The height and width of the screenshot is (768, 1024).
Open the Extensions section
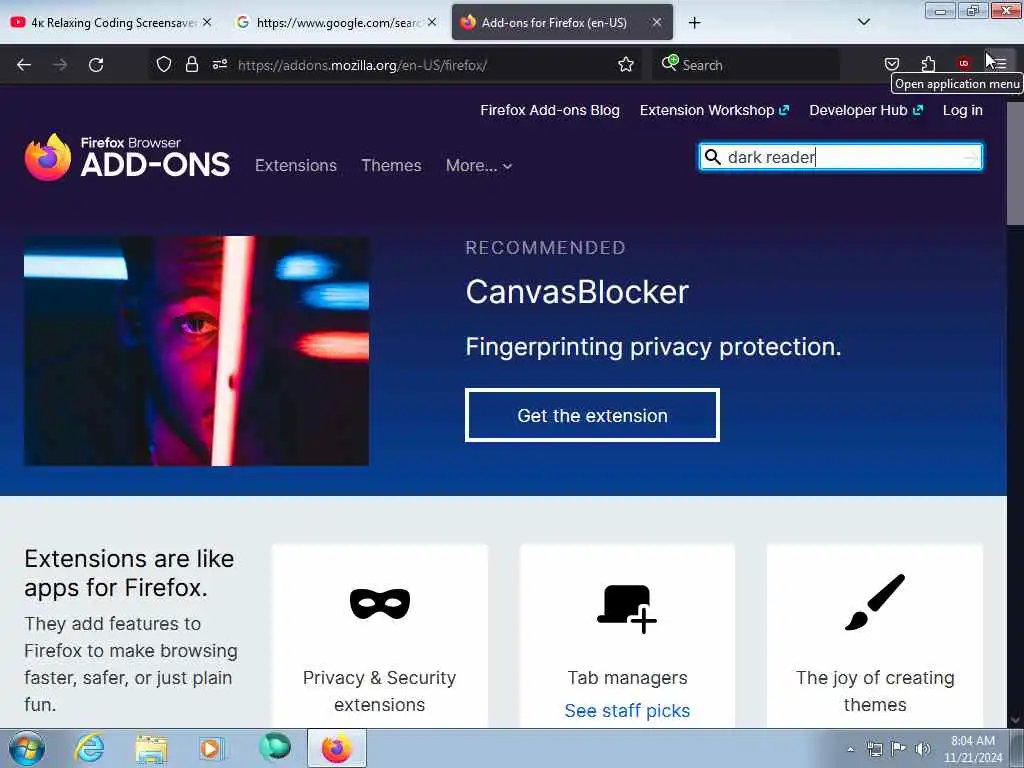pos(296,165)
